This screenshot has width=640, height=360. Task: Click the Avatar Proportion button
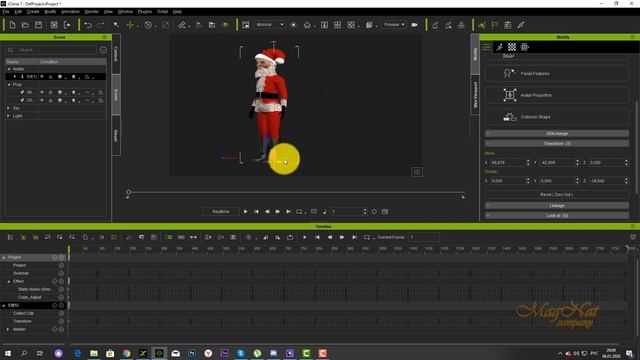[557, 95]
